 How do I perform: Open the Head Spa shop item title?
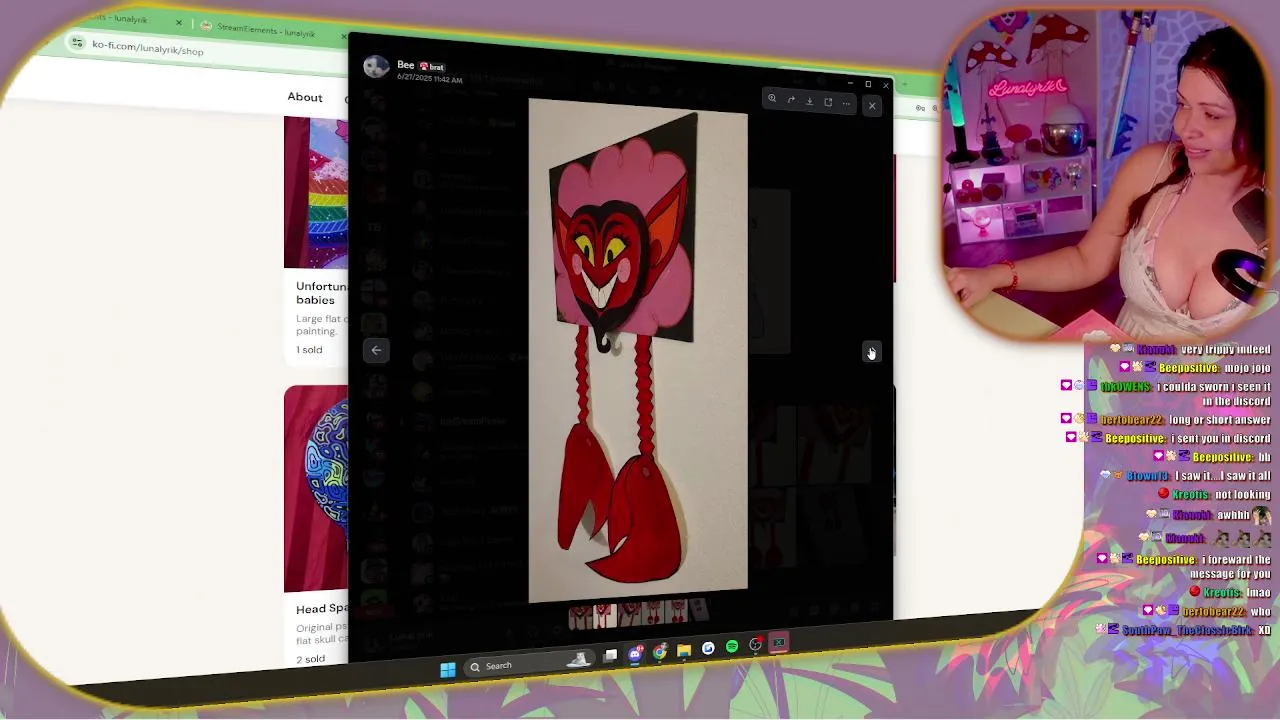click(322, 608)
